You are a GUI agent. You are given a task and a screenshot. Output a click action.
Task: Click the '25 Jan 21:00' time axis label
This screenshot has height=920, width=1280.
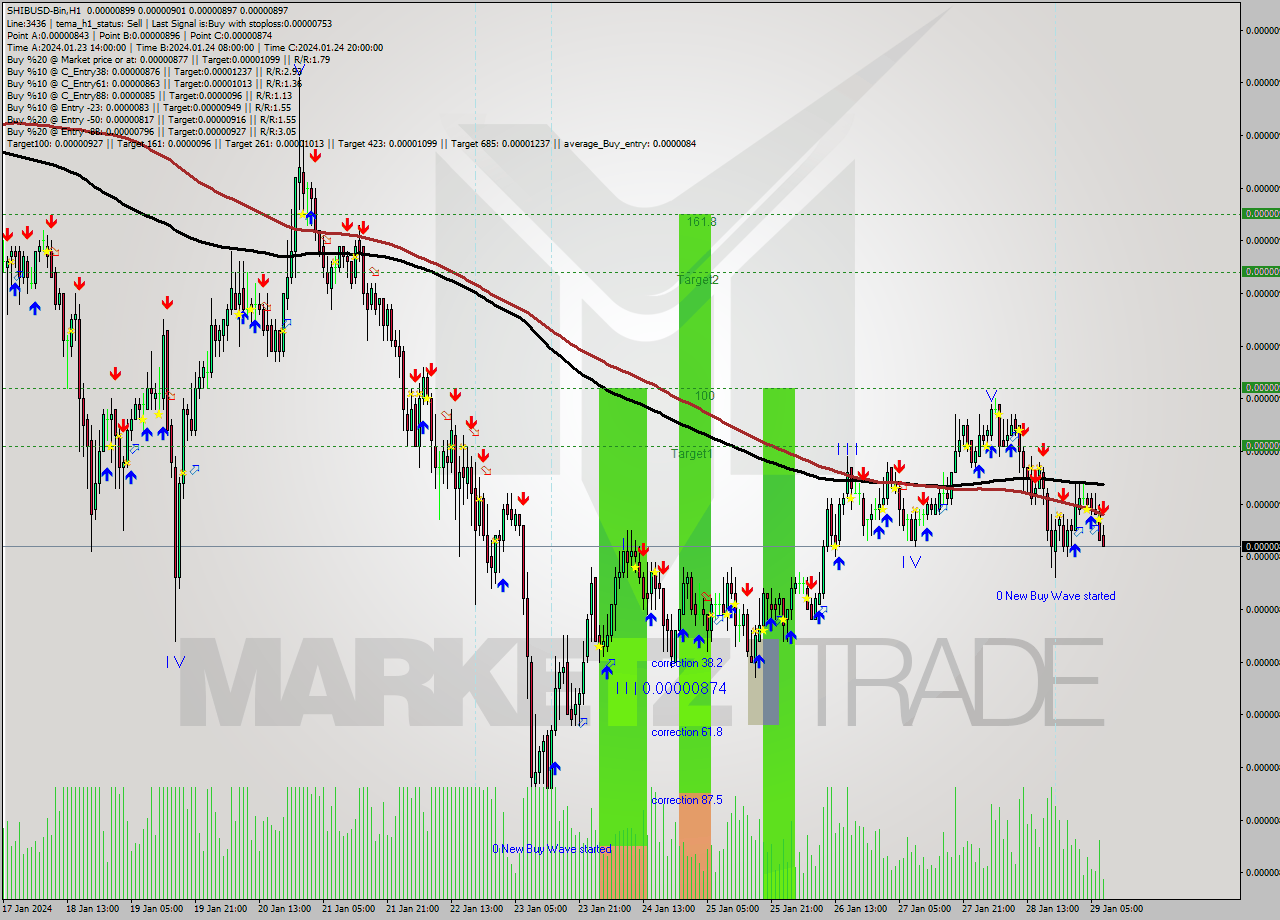796,909
